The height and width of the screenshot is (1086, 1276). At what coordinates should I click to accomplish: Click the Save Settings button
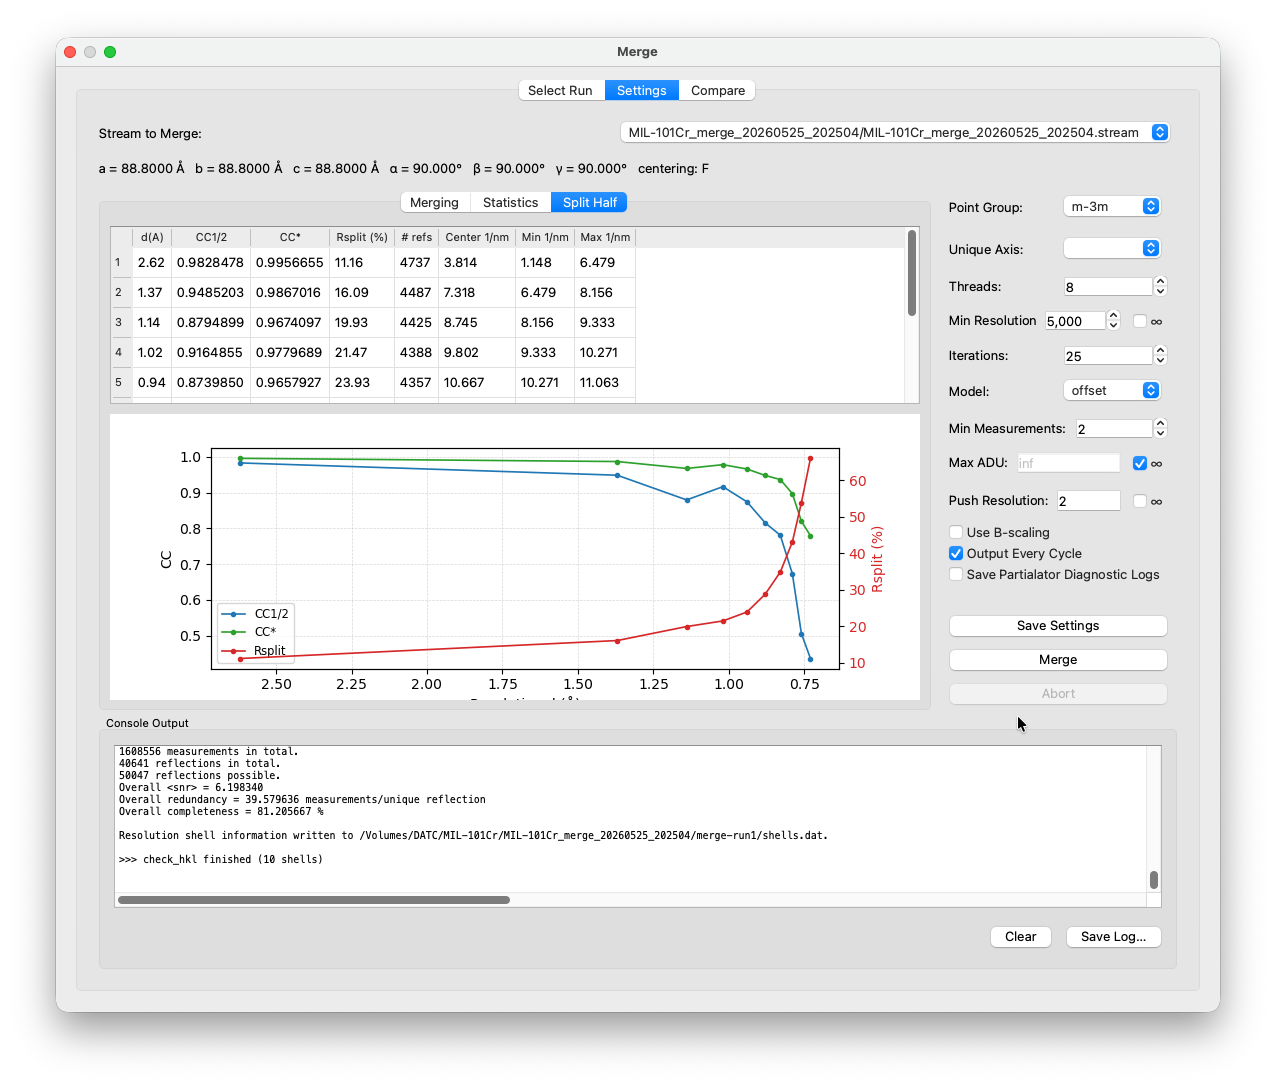click(1058, 625)
